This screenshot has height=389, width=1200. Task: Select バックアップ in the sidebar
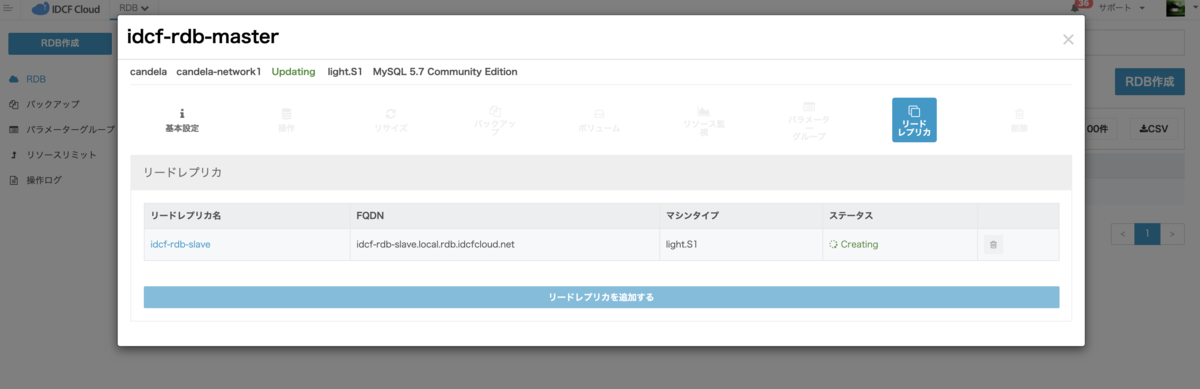click(x=52, y=104)
